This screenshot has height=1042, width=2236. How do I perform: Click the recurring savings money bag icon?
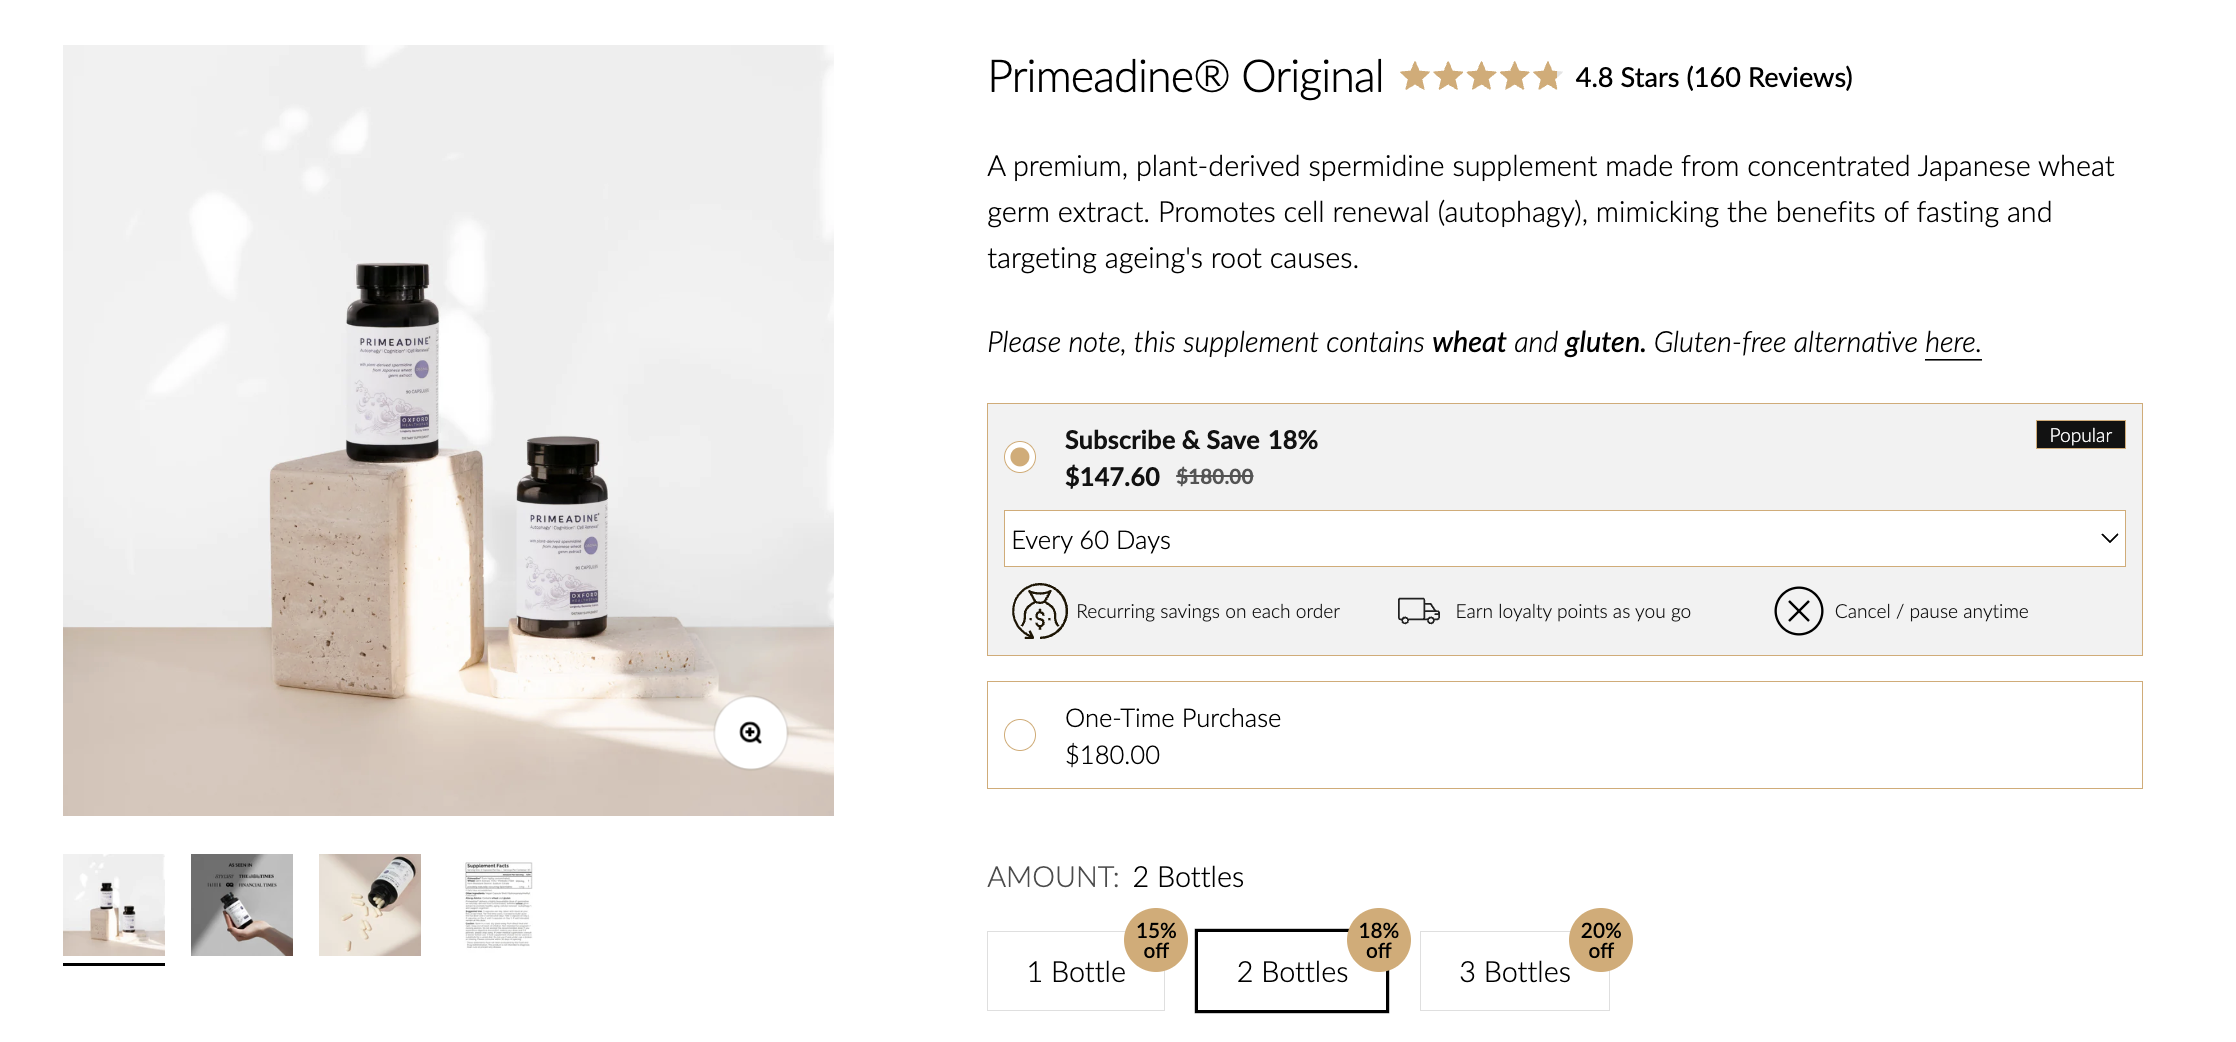click(x=1039, y=611)
